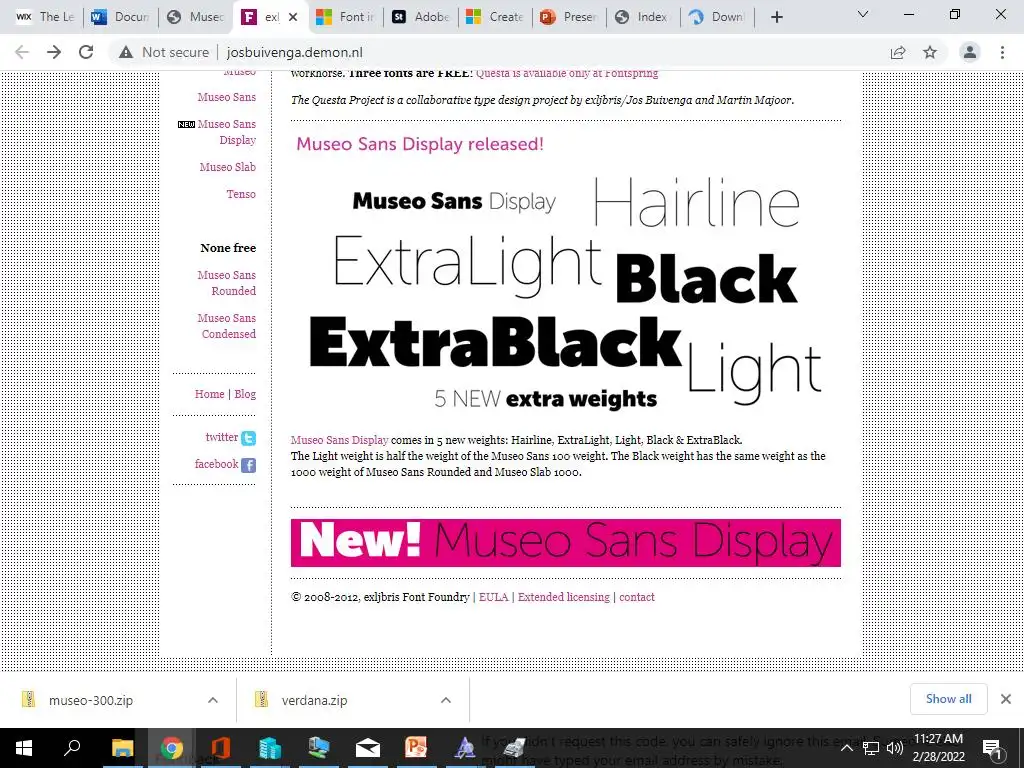The height and width of the screenshot is (768, 1024).
Task: Open the Tenso sidebar link
Action: click(x=241, y=194)
